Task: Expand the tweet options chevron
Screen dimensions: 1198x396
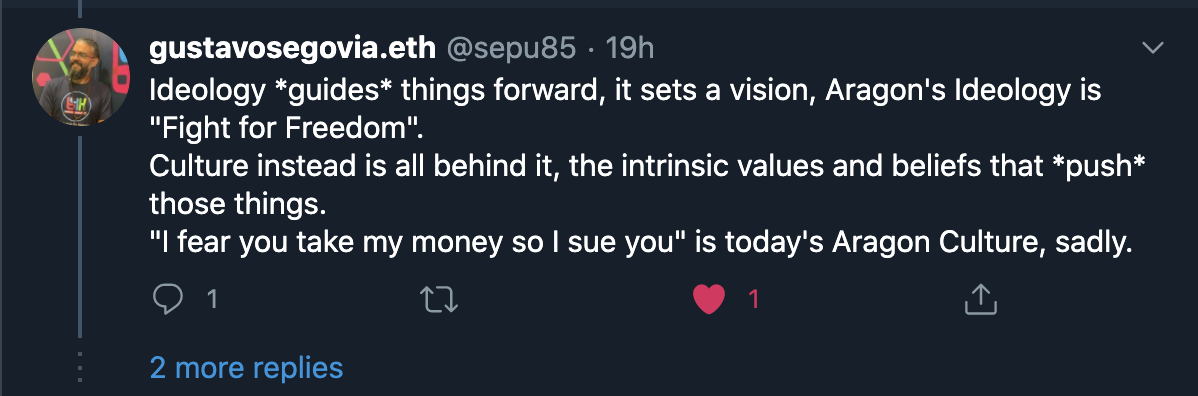Action: point(1152,48)
